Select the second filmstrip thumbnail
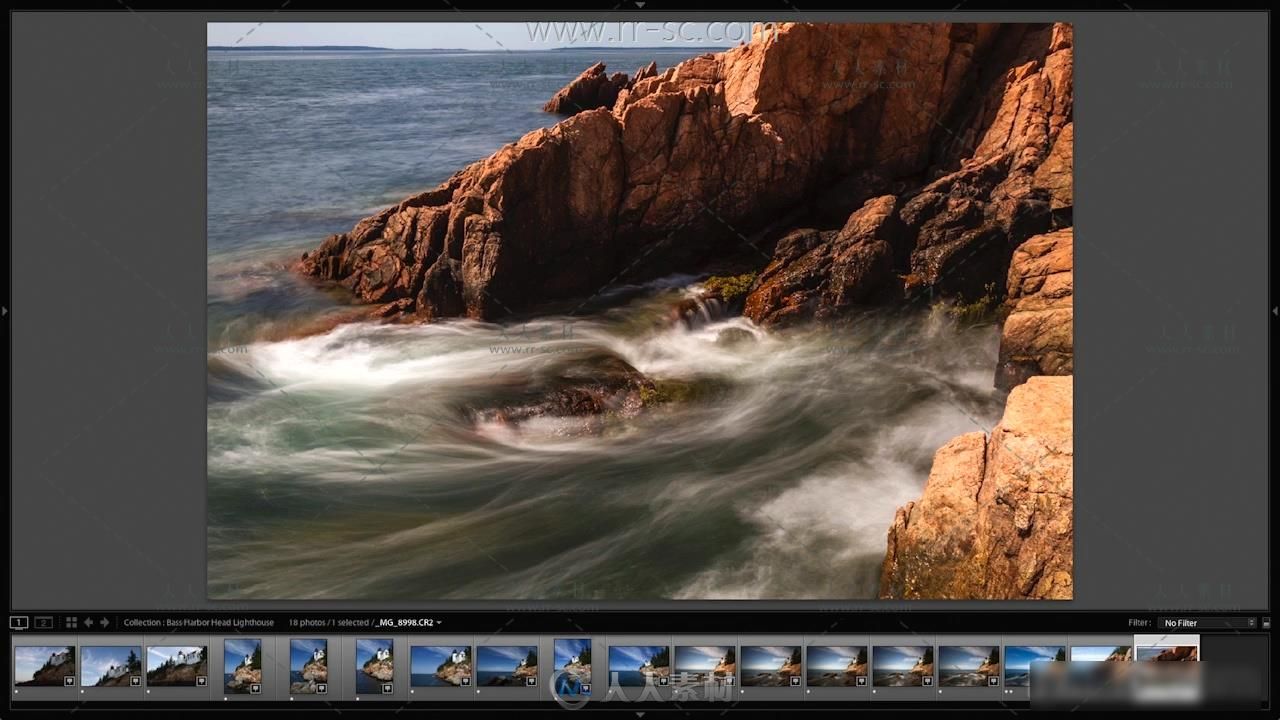The image size is (1280, 720). coord(110,665)
